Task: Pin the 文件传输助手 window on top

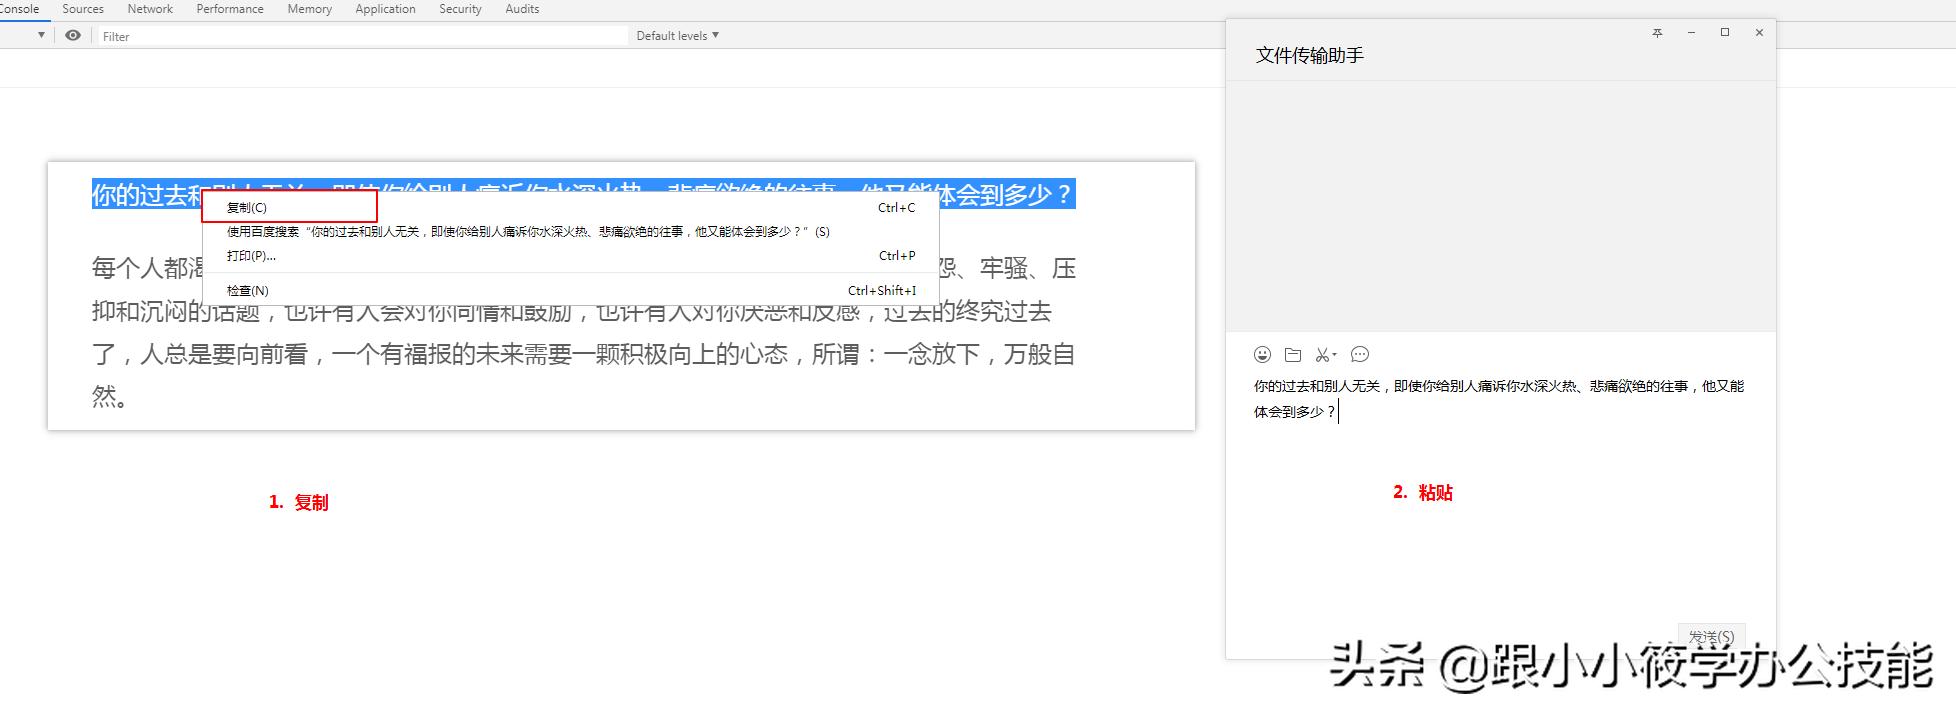Action: [x=1657, y=33]
